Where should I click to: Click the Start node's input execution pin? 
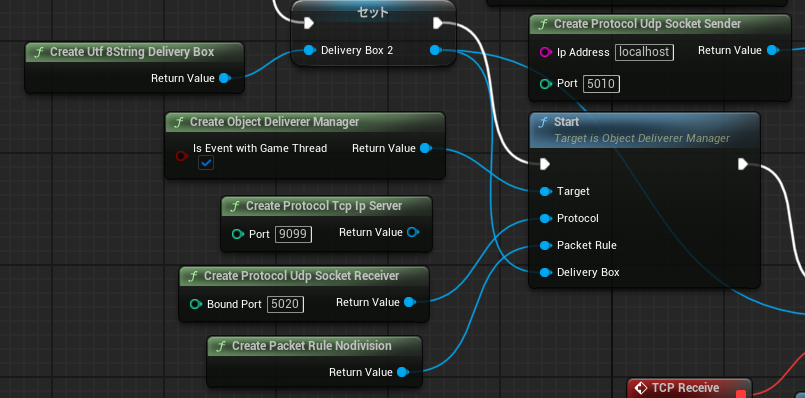coord(545,164)
